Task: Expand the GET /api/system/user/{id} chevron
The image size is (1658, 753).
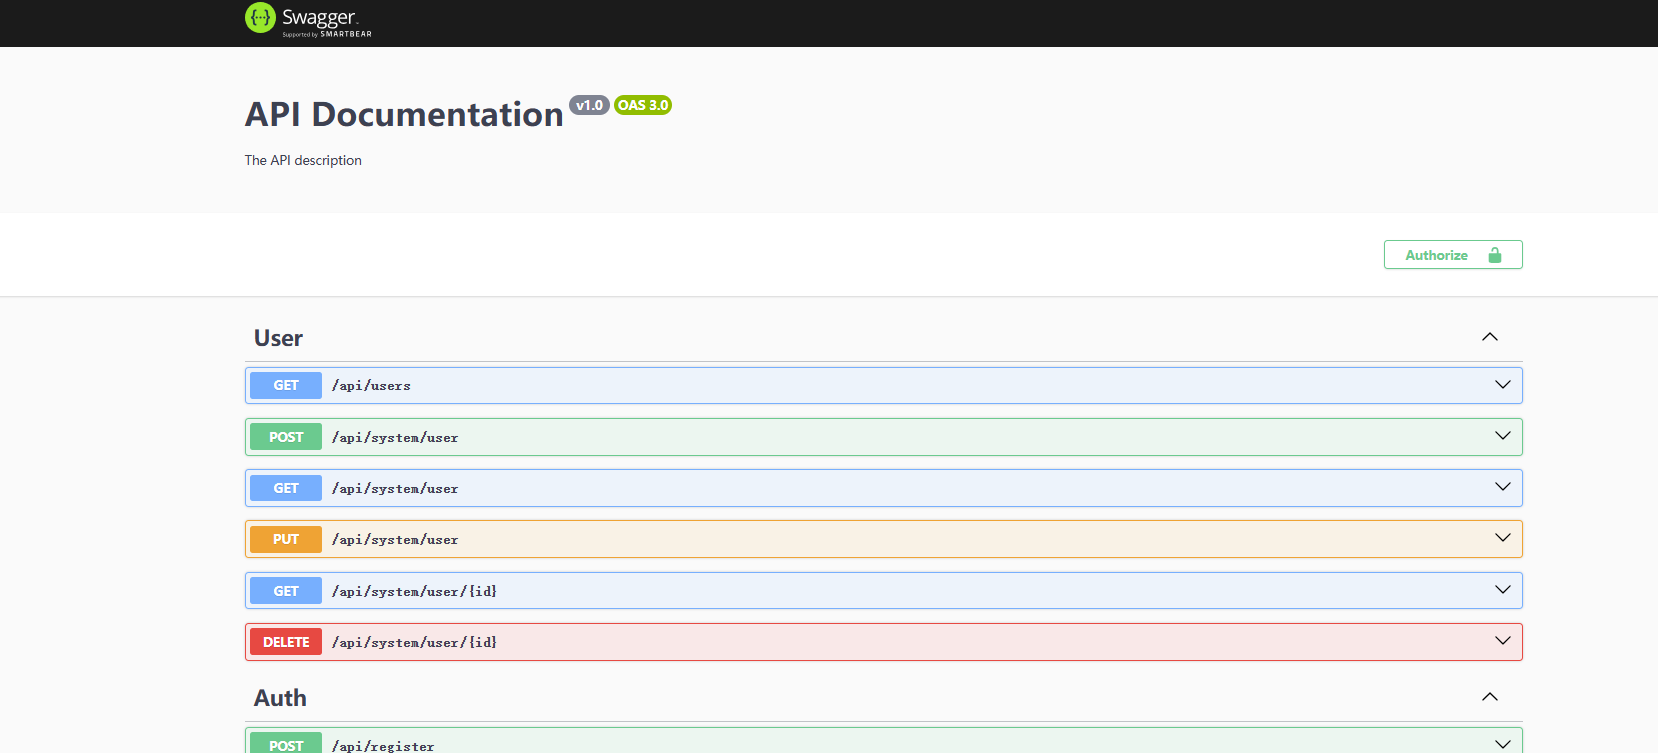Action: [1502, 590]
